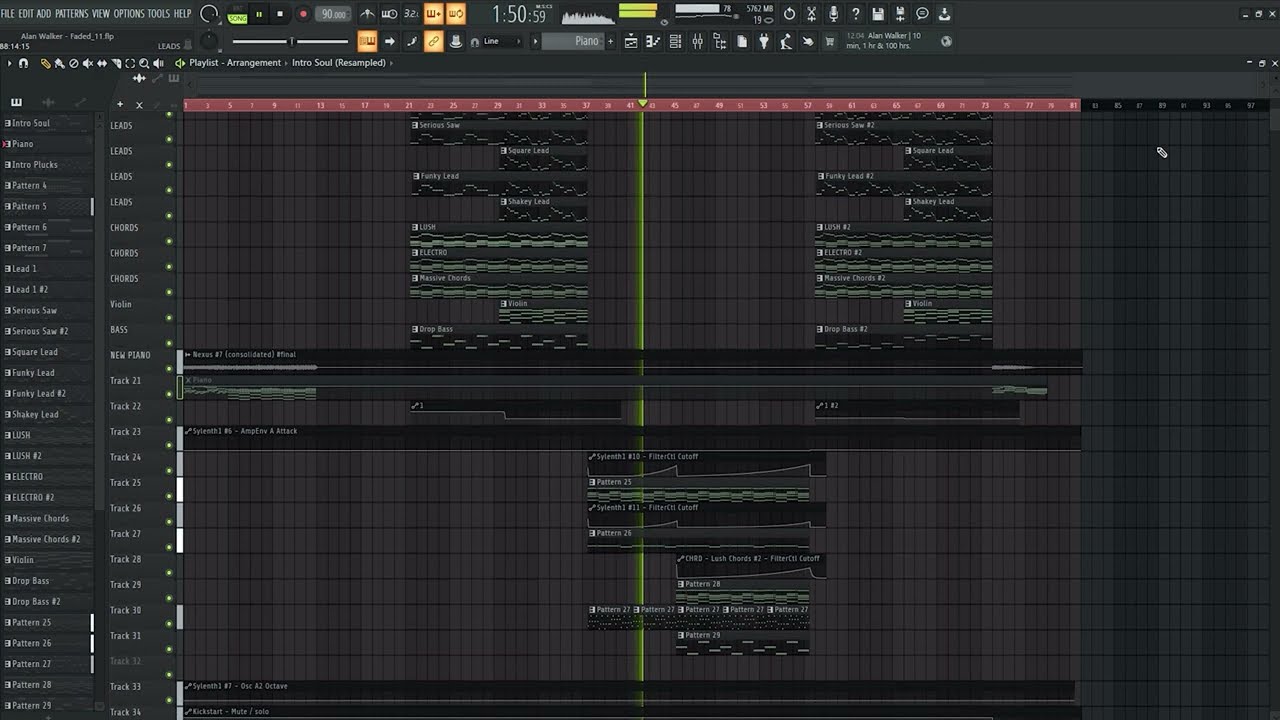1280x720 pixels.
Task: Open the shop cart icon
Action: click(829, 41)
